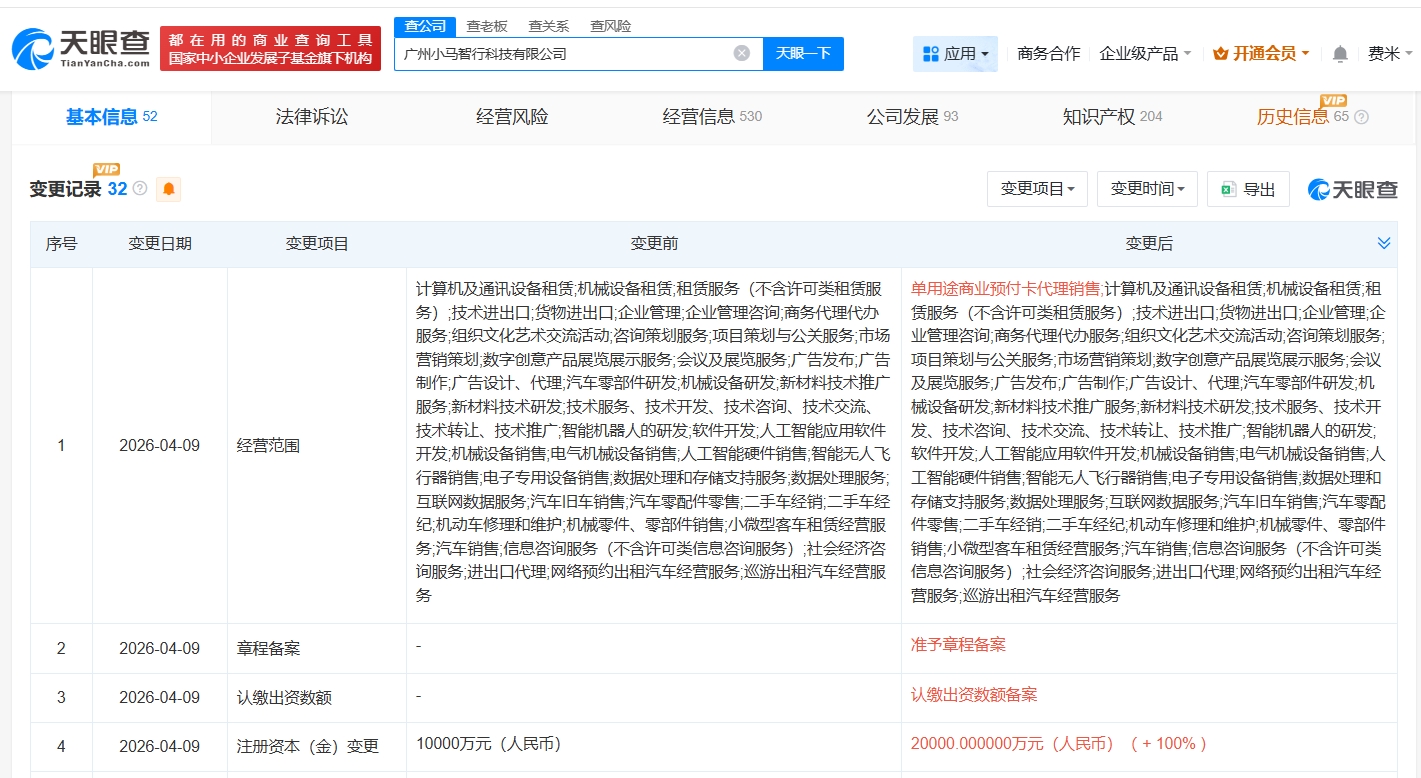Click double chevron in 变更后 column header
This screenshot has height=778, width=1421.
tap(1384, 243)
